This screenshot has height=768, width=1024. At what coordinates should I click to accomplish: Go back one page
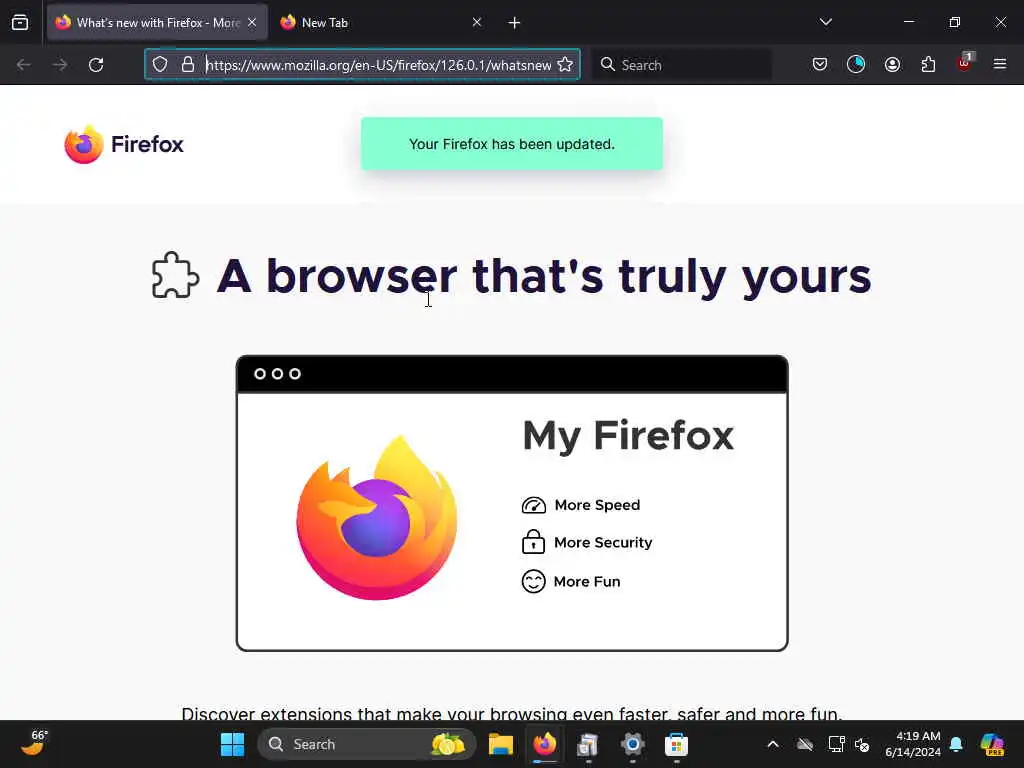point(24,65)
